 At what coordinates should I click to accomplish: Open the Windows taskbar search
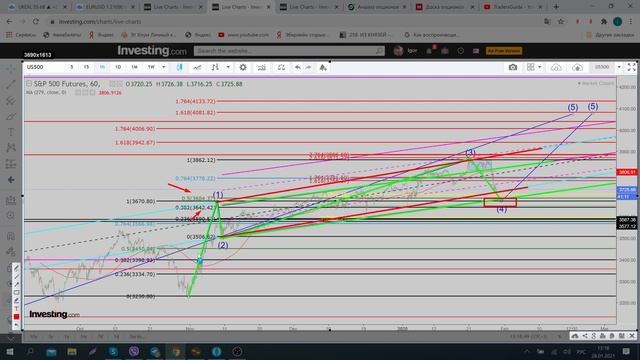point(30,351)
